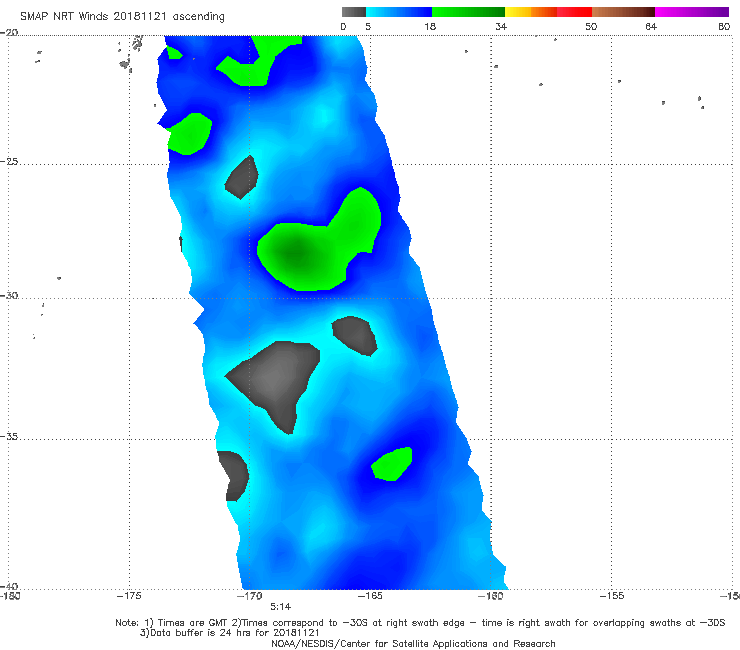Click the colorbar label '64'
This screenshot has width=740, height=650.
(651, 27)
